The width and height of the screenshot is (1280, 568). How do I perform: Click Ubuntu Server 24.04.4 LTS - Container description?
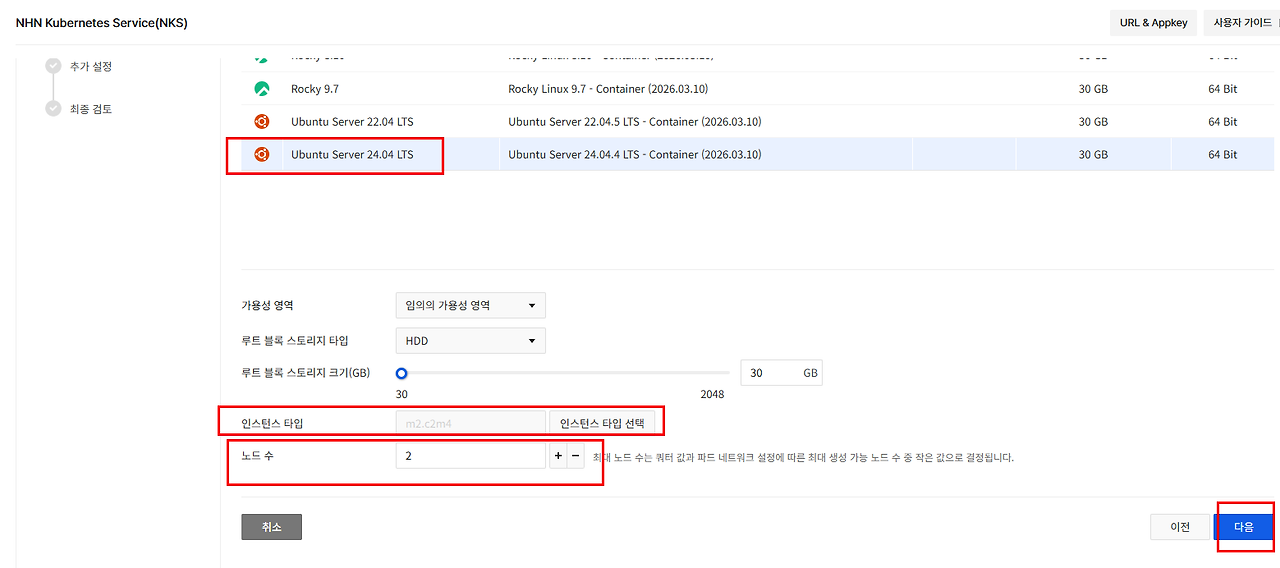click(635, 155)
